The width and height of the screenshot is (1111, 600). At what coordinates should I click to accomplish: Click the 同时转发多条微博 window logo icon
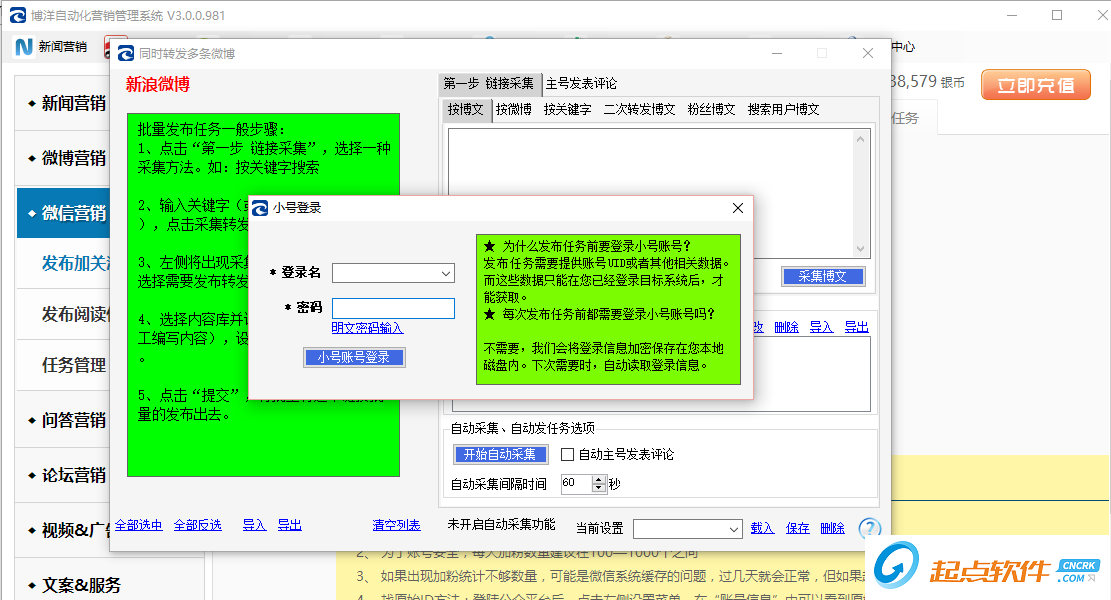(126, 53)
